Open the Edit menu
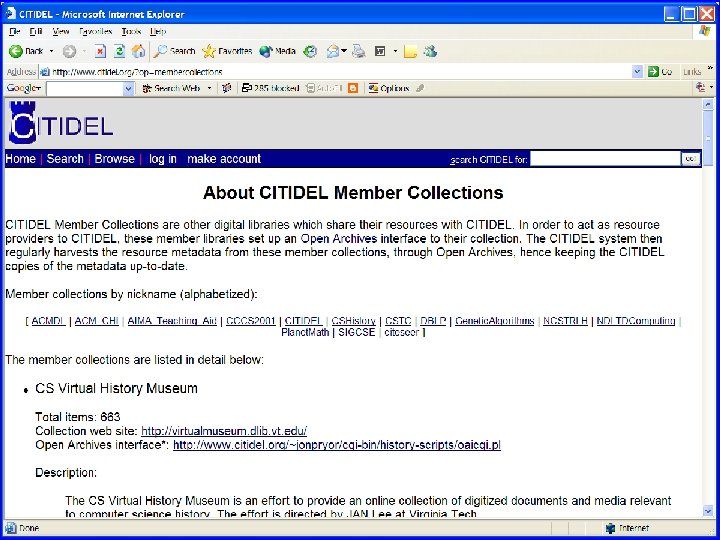720x540 pixels. click(36, 32)
